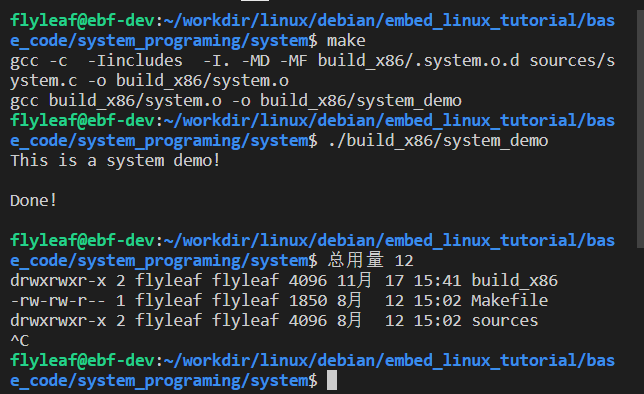644x394 pixels.
Task: Click the 'build_x86/.system.o.d' text in the gcc line
Action: point(419,61)
